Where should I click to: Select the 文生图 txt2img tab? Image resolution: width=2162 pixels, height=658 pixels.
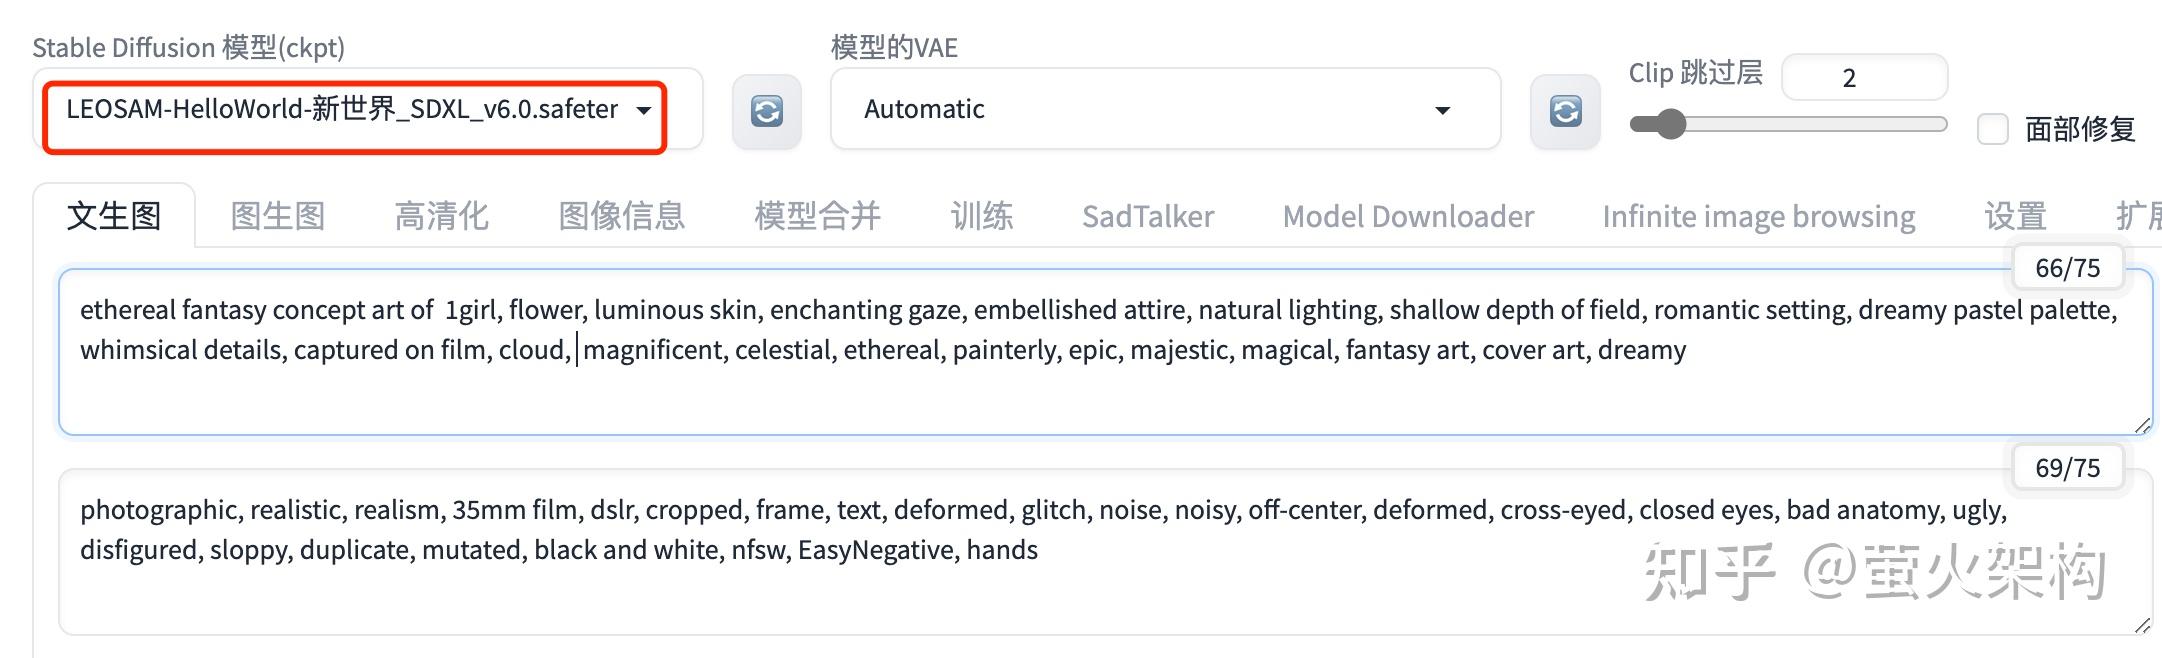[x=113, y=215]
